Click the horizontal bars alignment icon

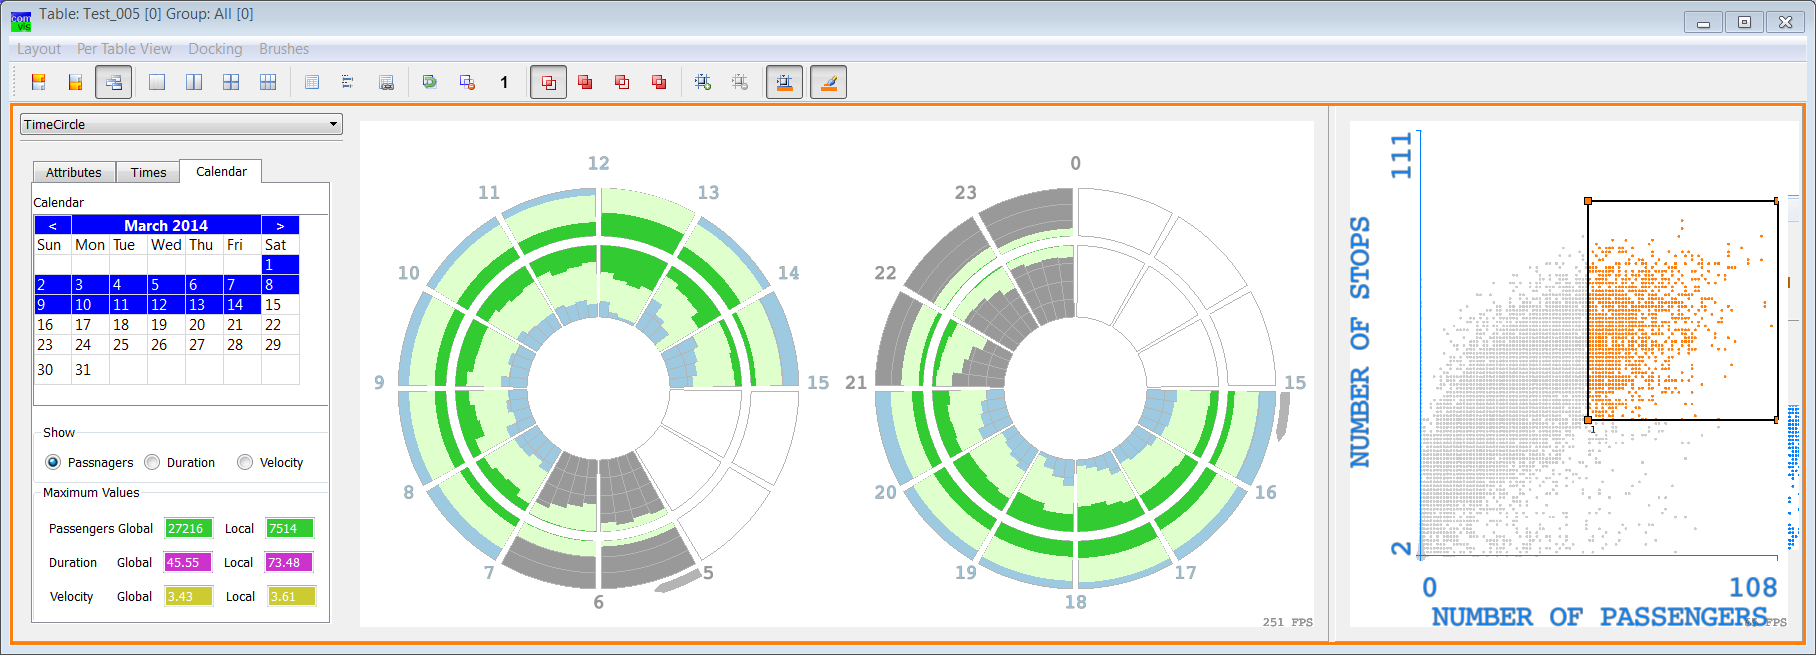[x=348, y=82]
